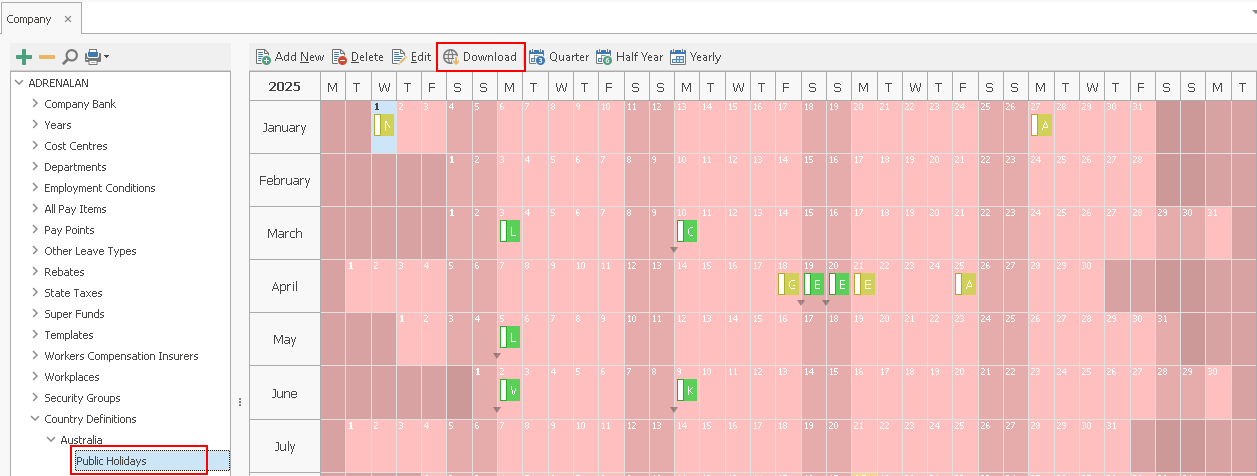Viewport: 1257px width, 476px height.
Task: Expand the Super Funds node
Action: click(35, 314)
